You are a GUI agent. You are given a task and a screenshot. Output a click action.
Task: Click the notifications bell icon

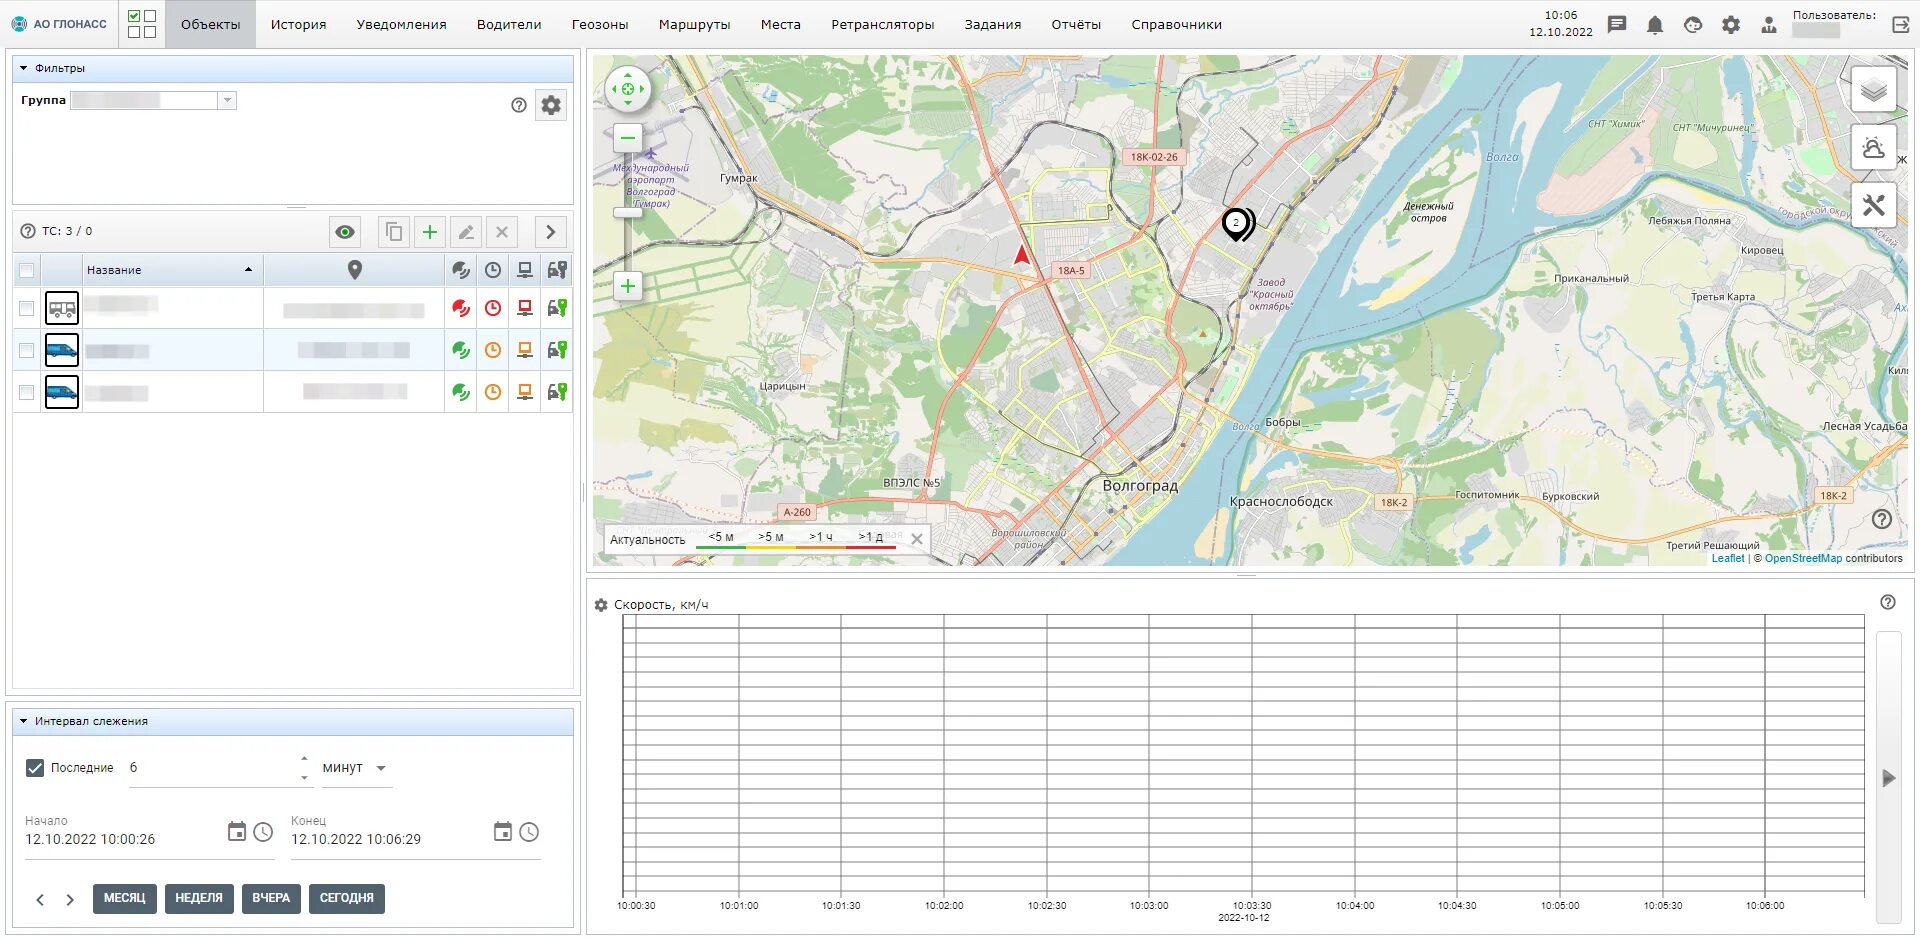point(1655,25)
